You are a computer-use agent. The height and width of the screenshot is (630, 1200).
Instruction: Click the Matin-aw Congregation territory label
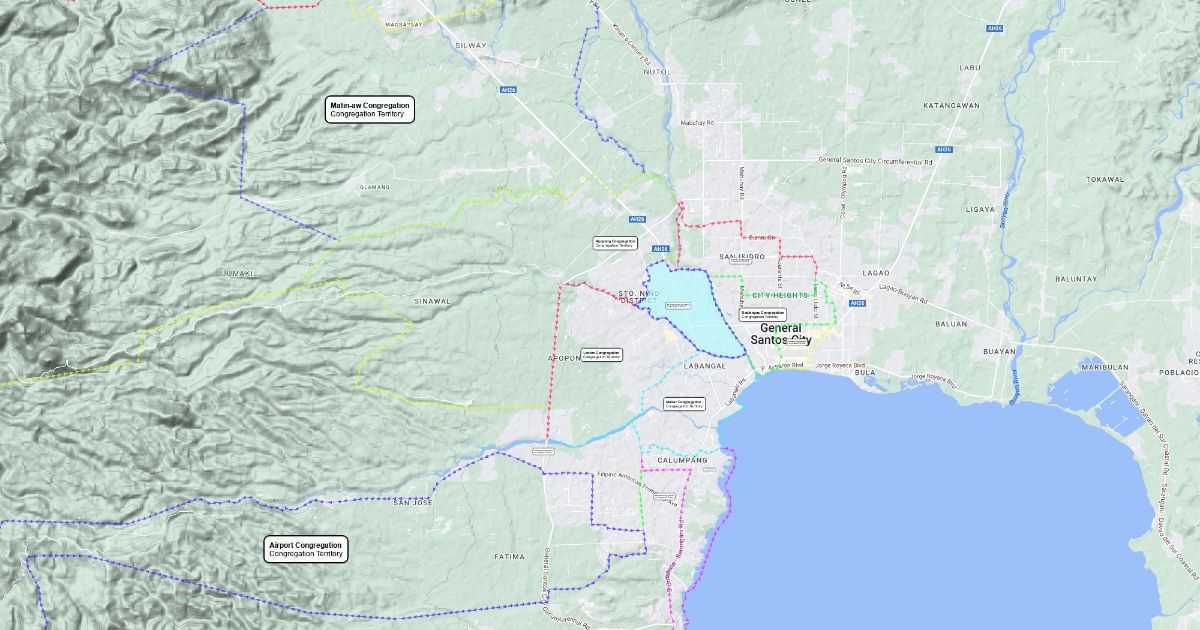click(x=370, y=109)
